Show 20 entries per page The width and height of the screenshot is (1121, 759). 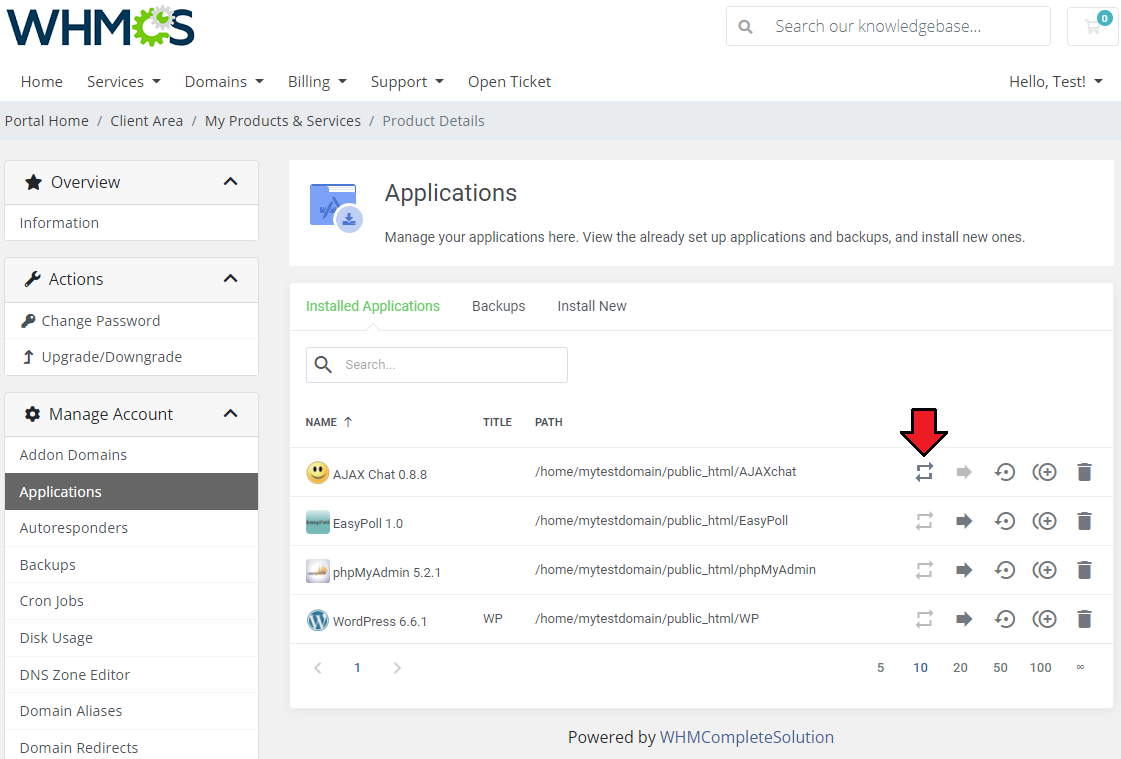960,668
